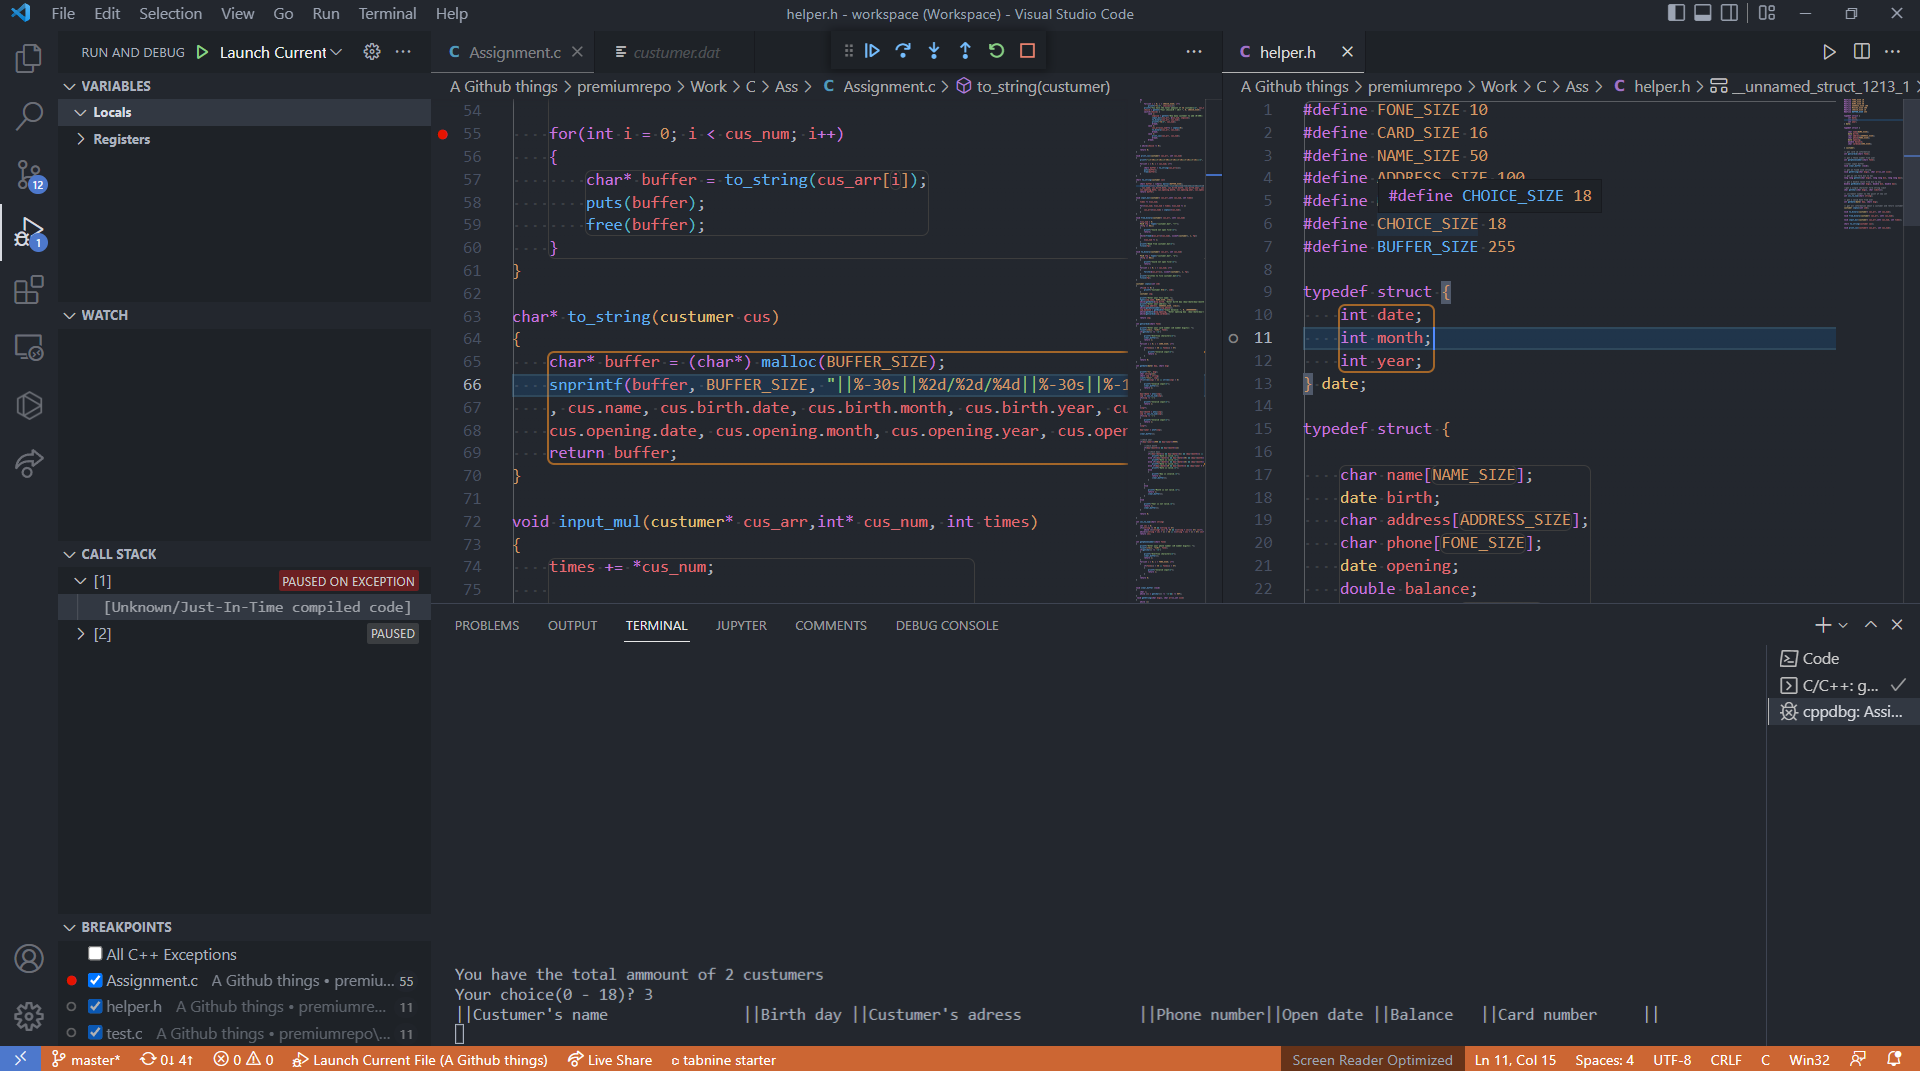Screen dimensions: 1920x1071
Task: Open Accounts menu in activity bar
Action: tap(29, 958)
